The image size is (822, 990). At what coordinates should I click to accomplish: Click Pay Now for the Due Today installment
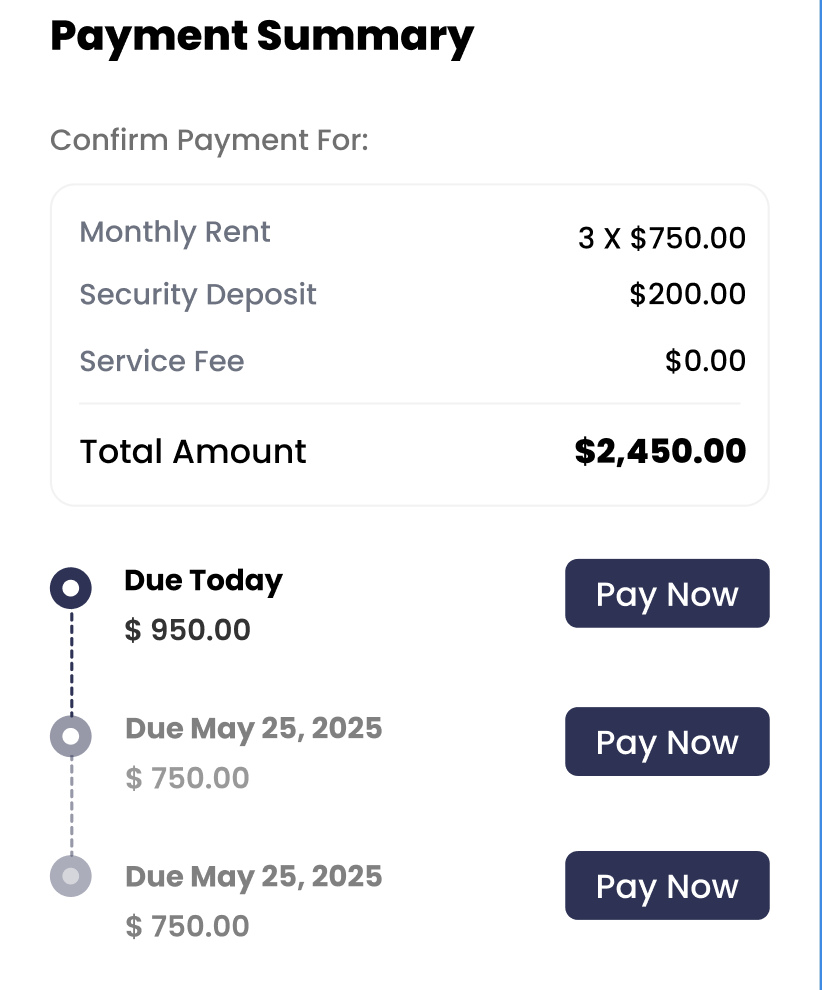[667, 594]
